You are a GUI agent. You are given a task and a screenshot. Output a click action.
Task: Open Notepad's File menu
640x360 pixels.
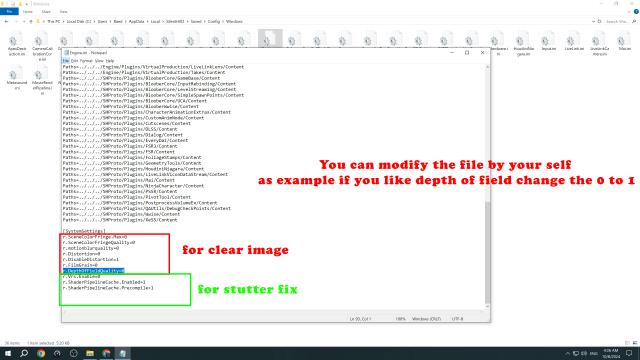pyautogui.click(x=66, y=61)
